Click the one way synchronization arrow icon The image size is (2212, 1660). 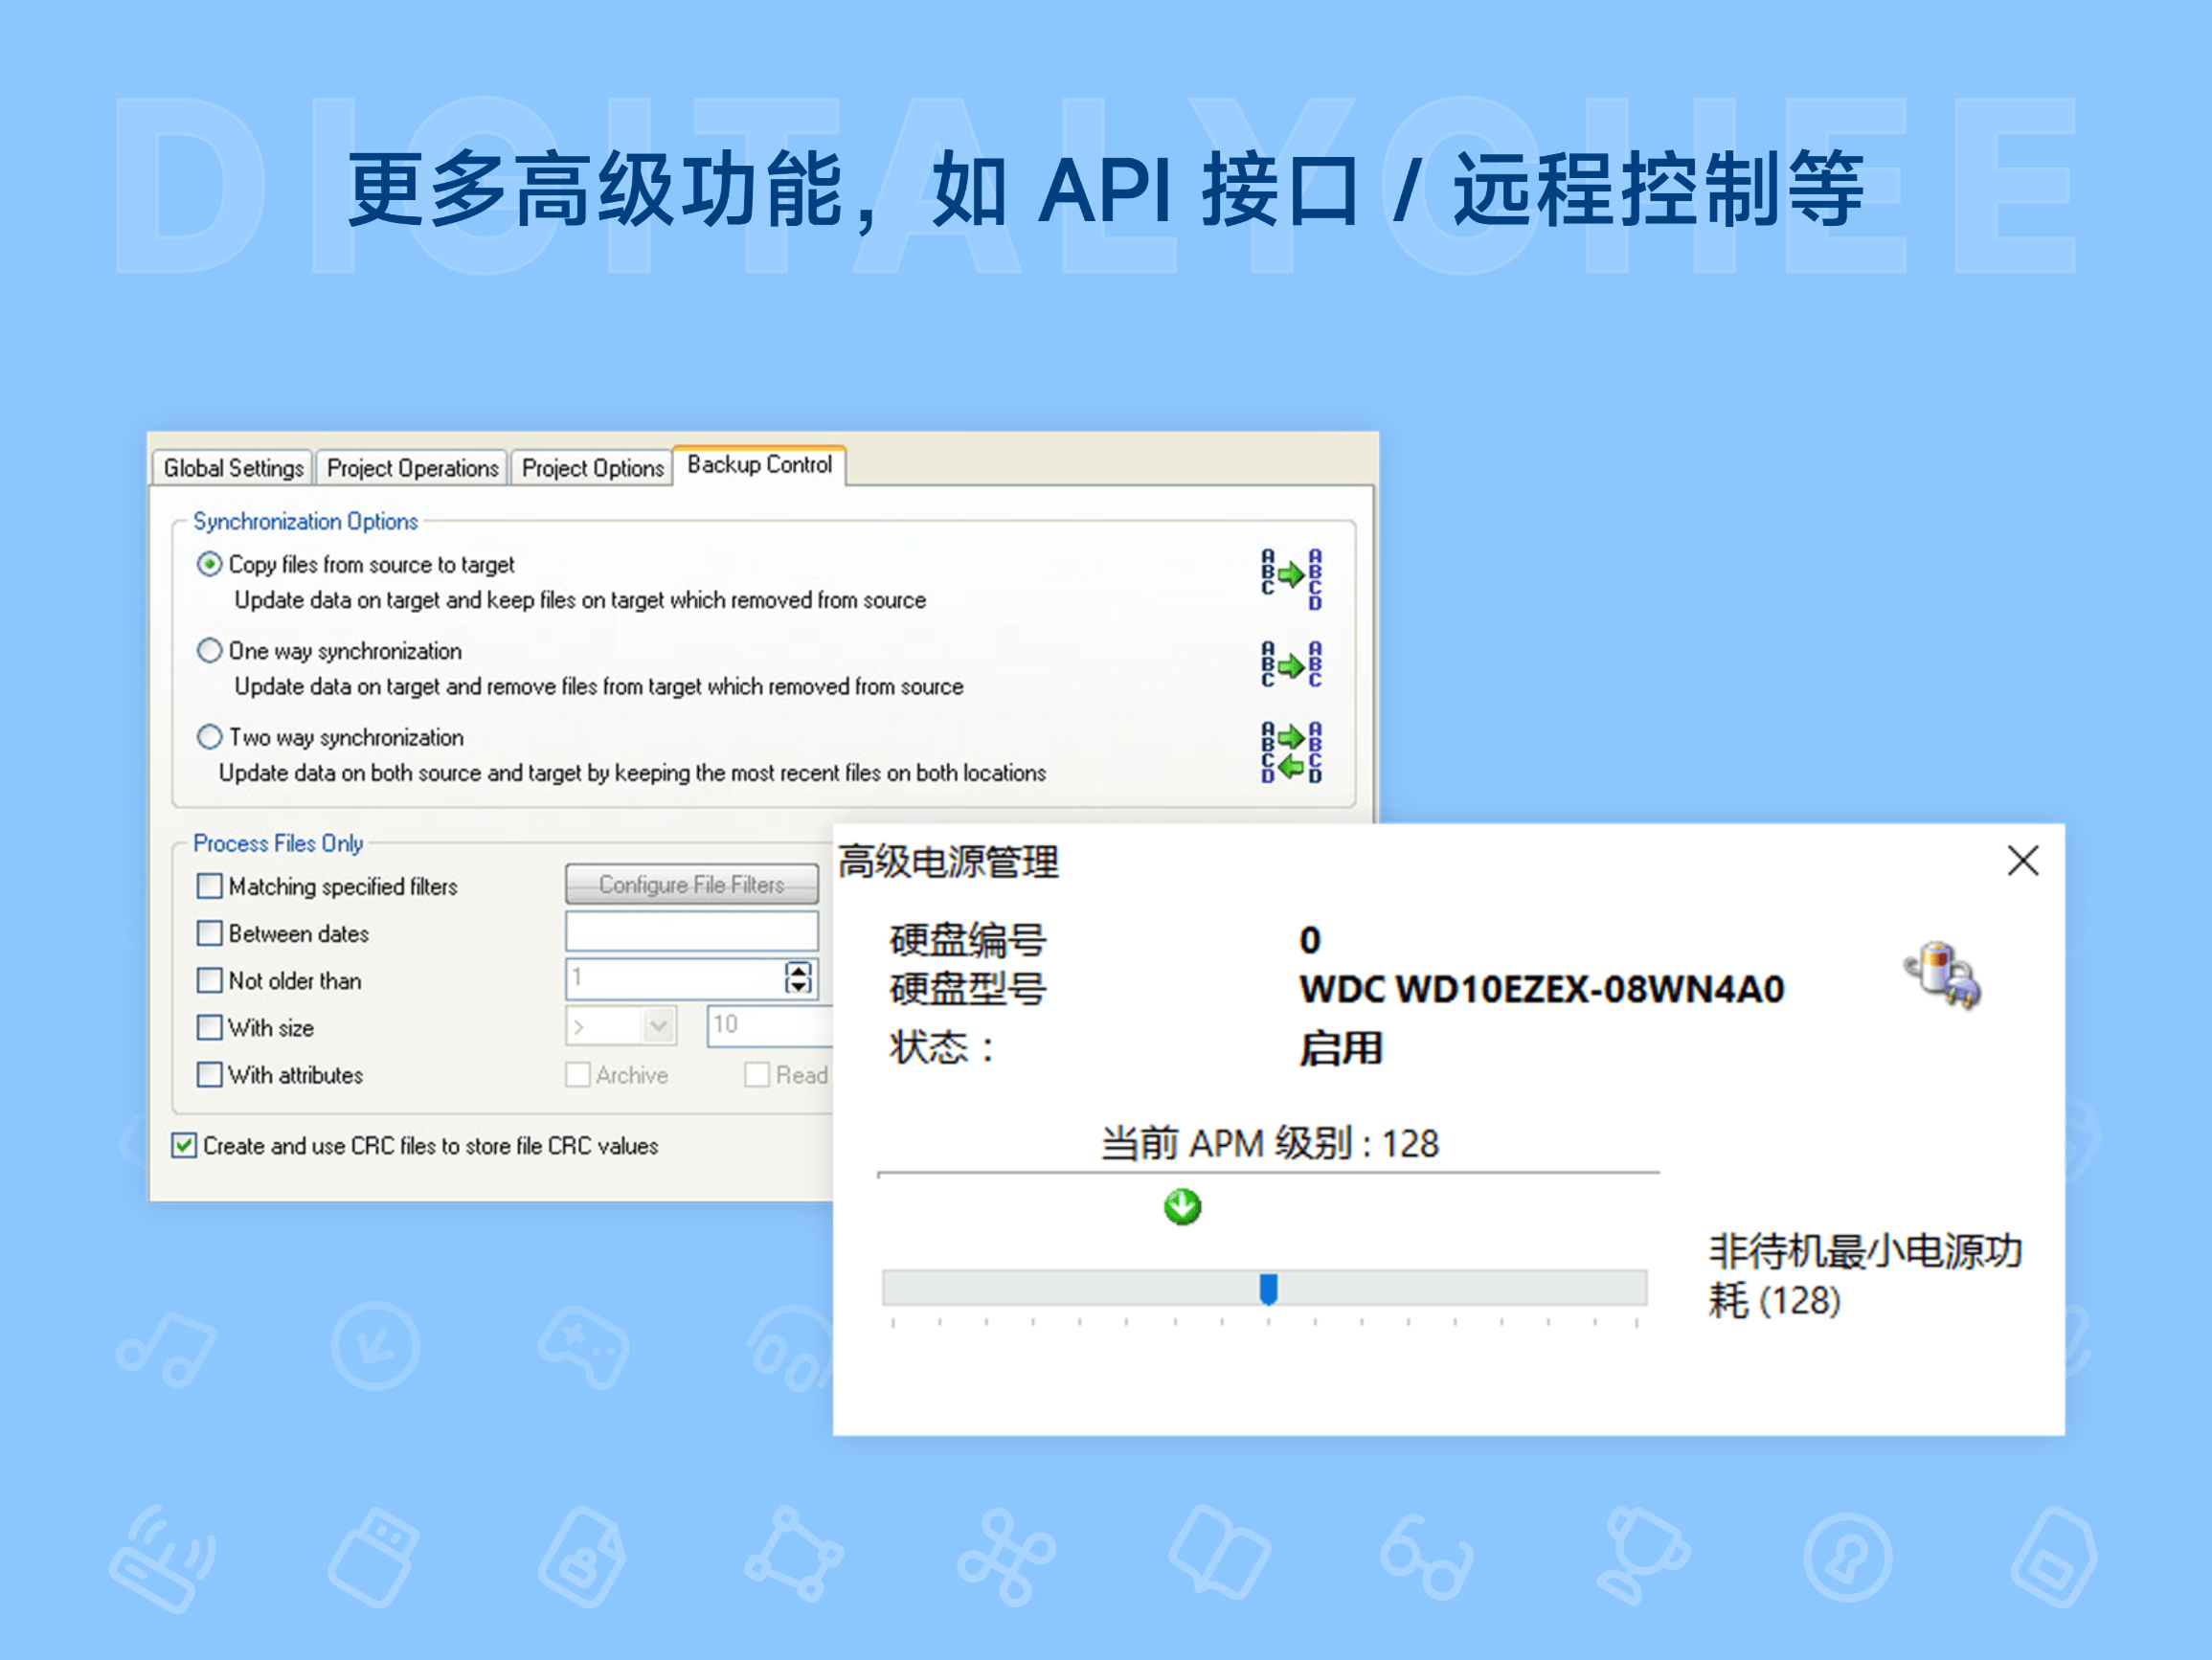[1290, 663]
